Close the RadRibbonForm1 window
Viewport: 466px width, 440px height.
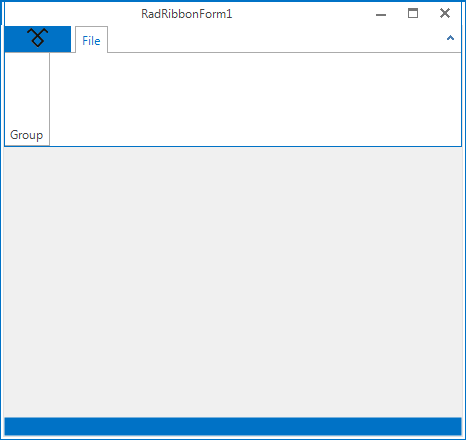(x=445, y=13)
